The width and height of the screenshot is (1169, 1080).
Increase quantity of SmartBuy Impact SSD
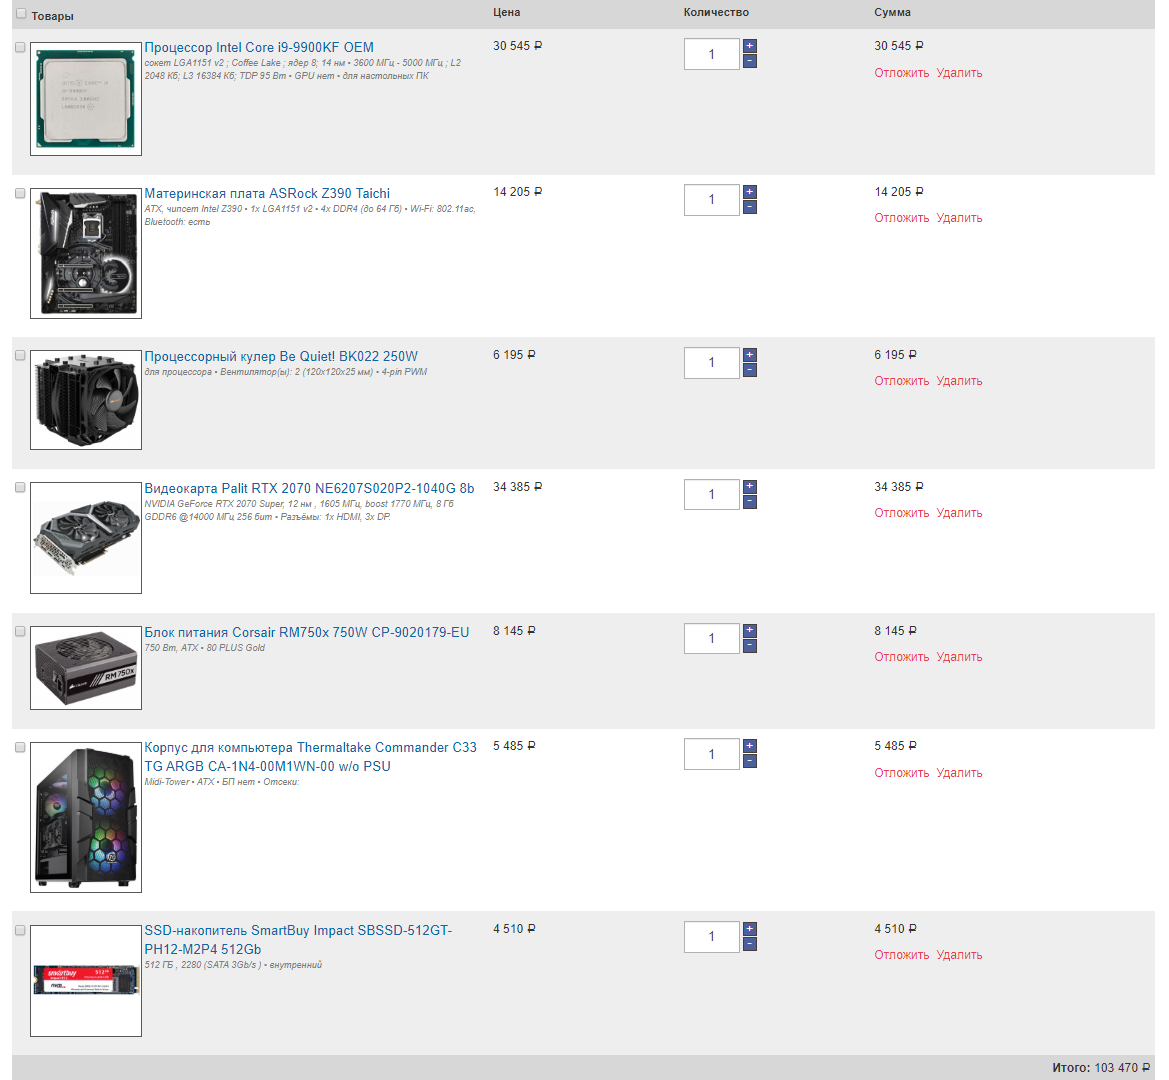coord(750,929)
